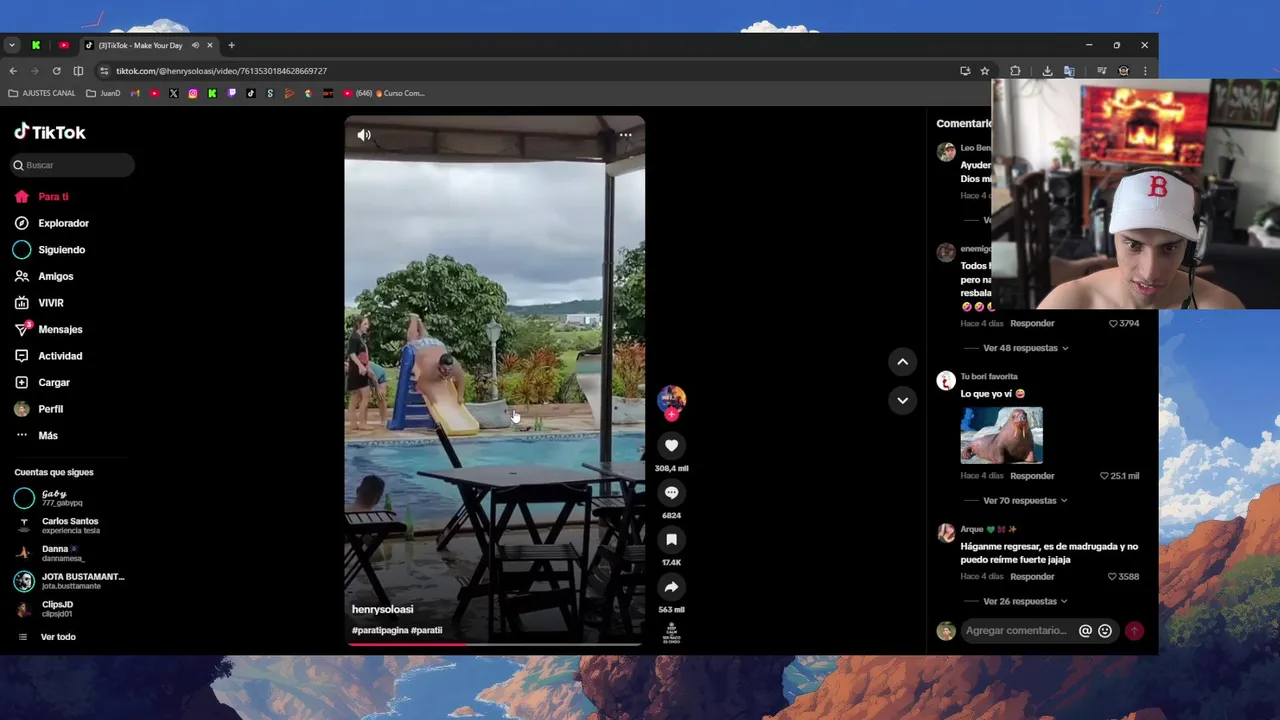This screenshot has width=1280, height=720.
Task: Focus the Buscar search field
Action: coord(73,165)
